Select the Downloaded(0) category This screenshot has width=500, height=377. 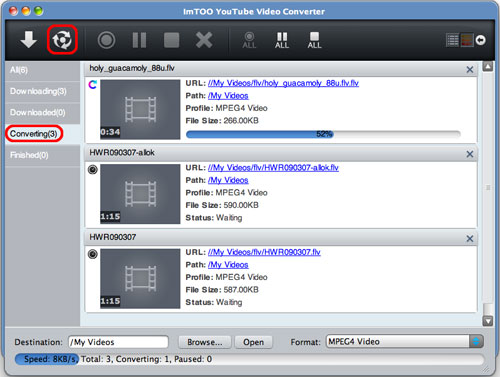[42, 113]
